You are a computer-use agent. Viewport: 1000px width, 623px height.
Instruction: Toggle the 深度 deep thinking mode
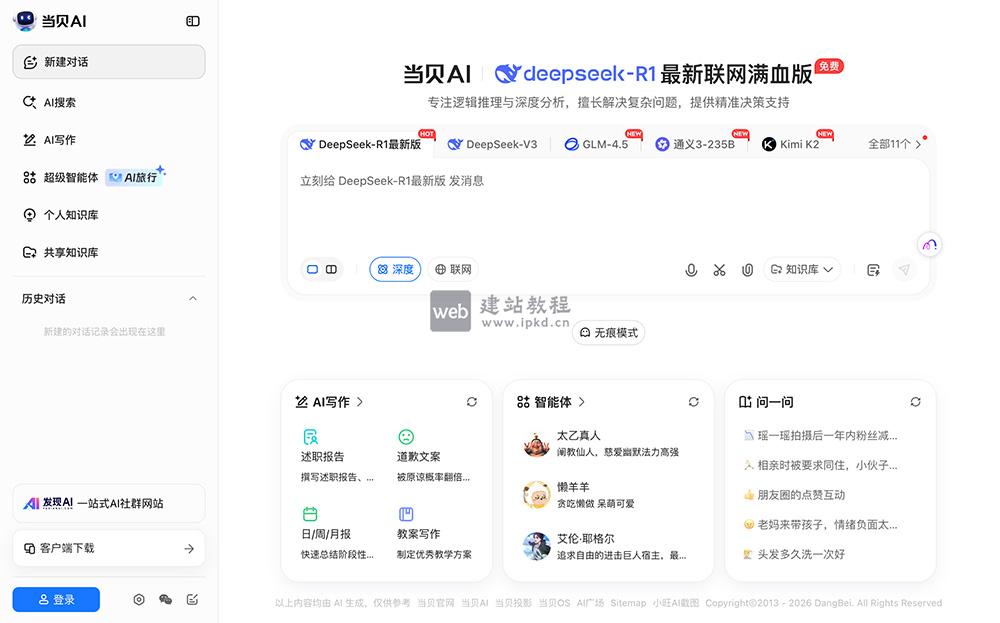[395, 269]
